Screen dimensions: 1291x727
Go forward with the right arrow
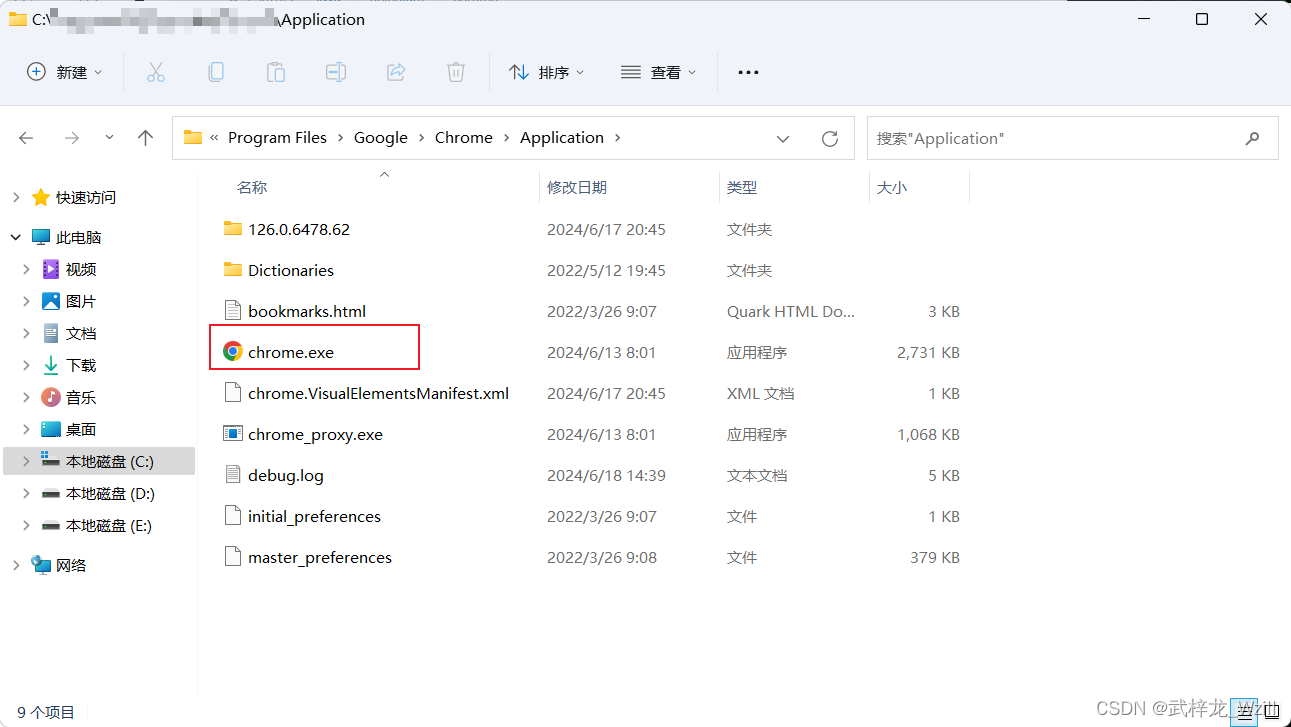71,138
